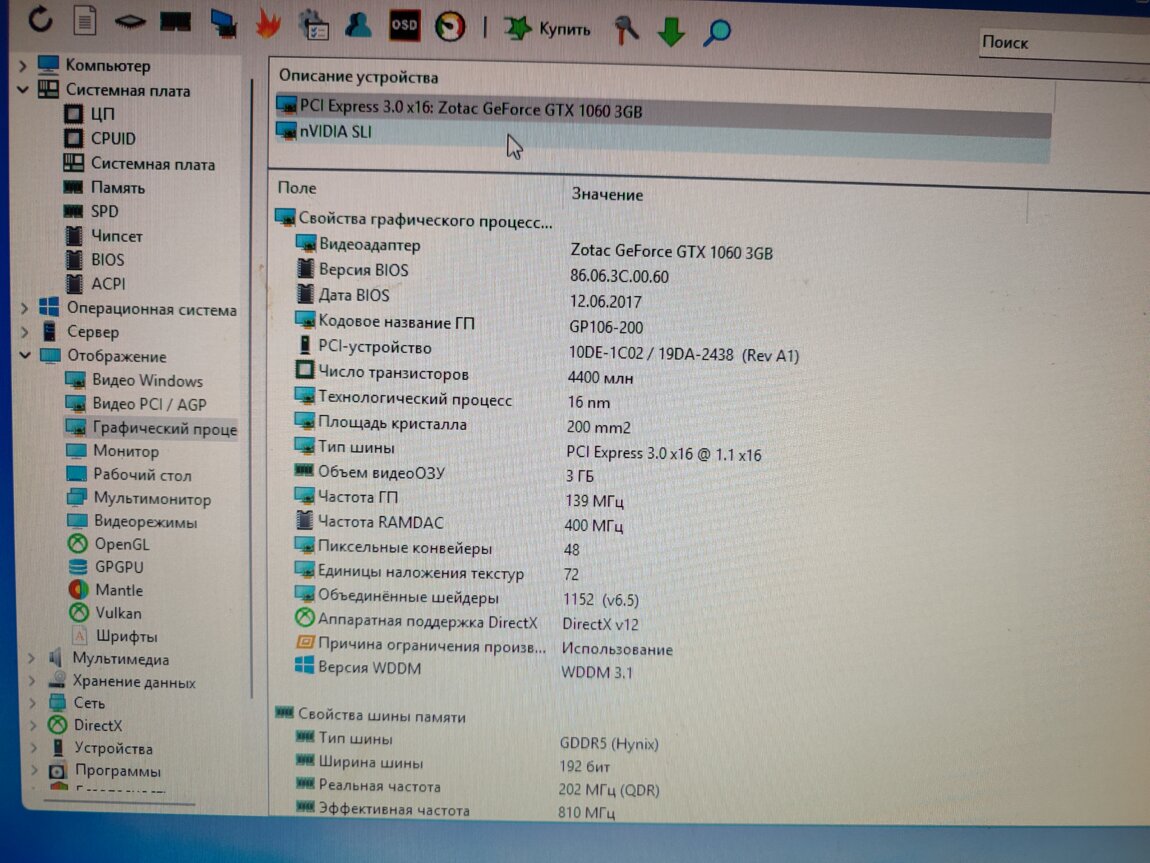Click into the Поиск search field
This screenshot has width=1150, height=863.
pyautogui.click(x=1060, y=43)
